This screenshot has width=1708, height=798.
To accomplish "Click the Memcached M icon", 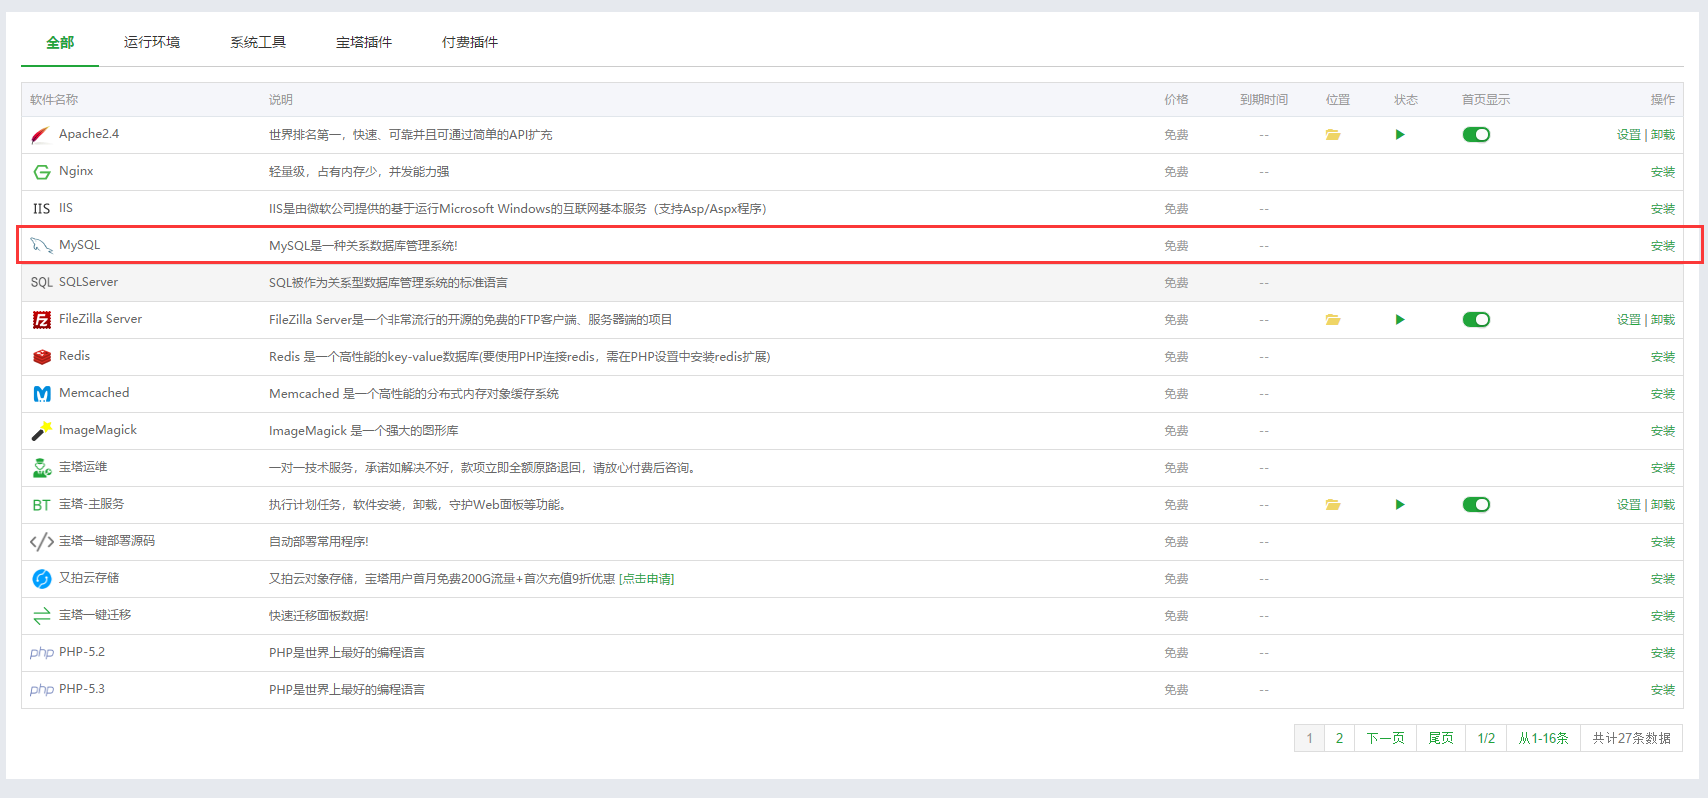I will click(41, 394).
